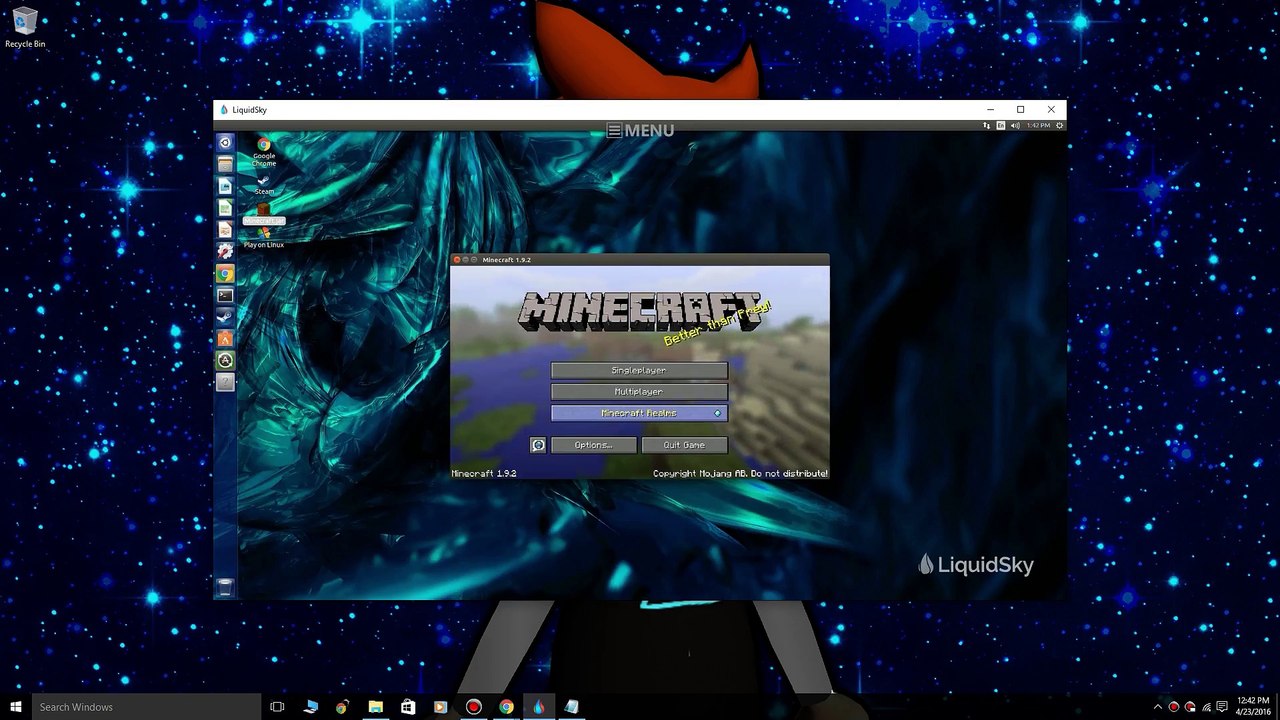Click the Singleplayer button
The image size is (1280, 720).
point(639,370)
